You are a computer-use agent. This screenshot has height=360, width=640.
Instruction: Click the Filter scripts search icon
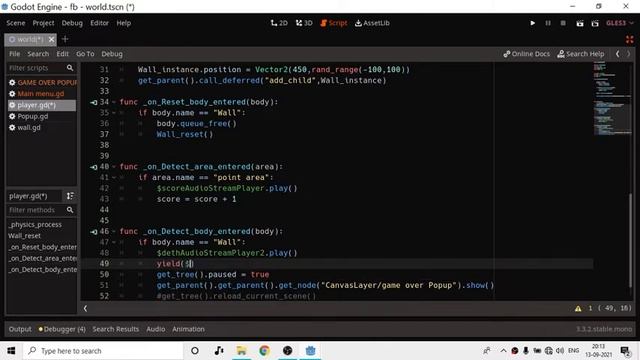coord(70,68)
